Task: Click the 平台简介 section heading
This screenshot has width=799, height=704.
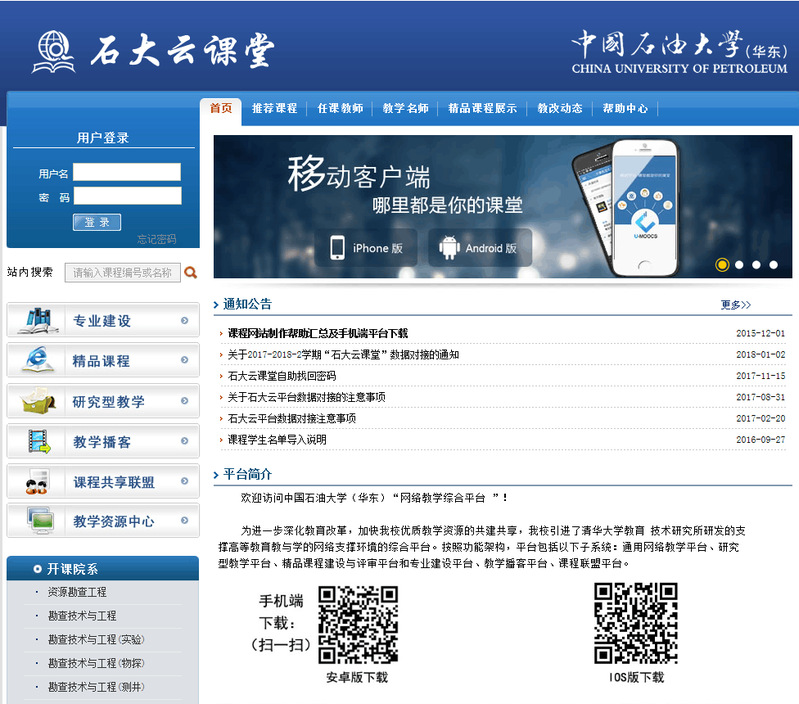Action: pyautogui.click(x=247, y=474)
